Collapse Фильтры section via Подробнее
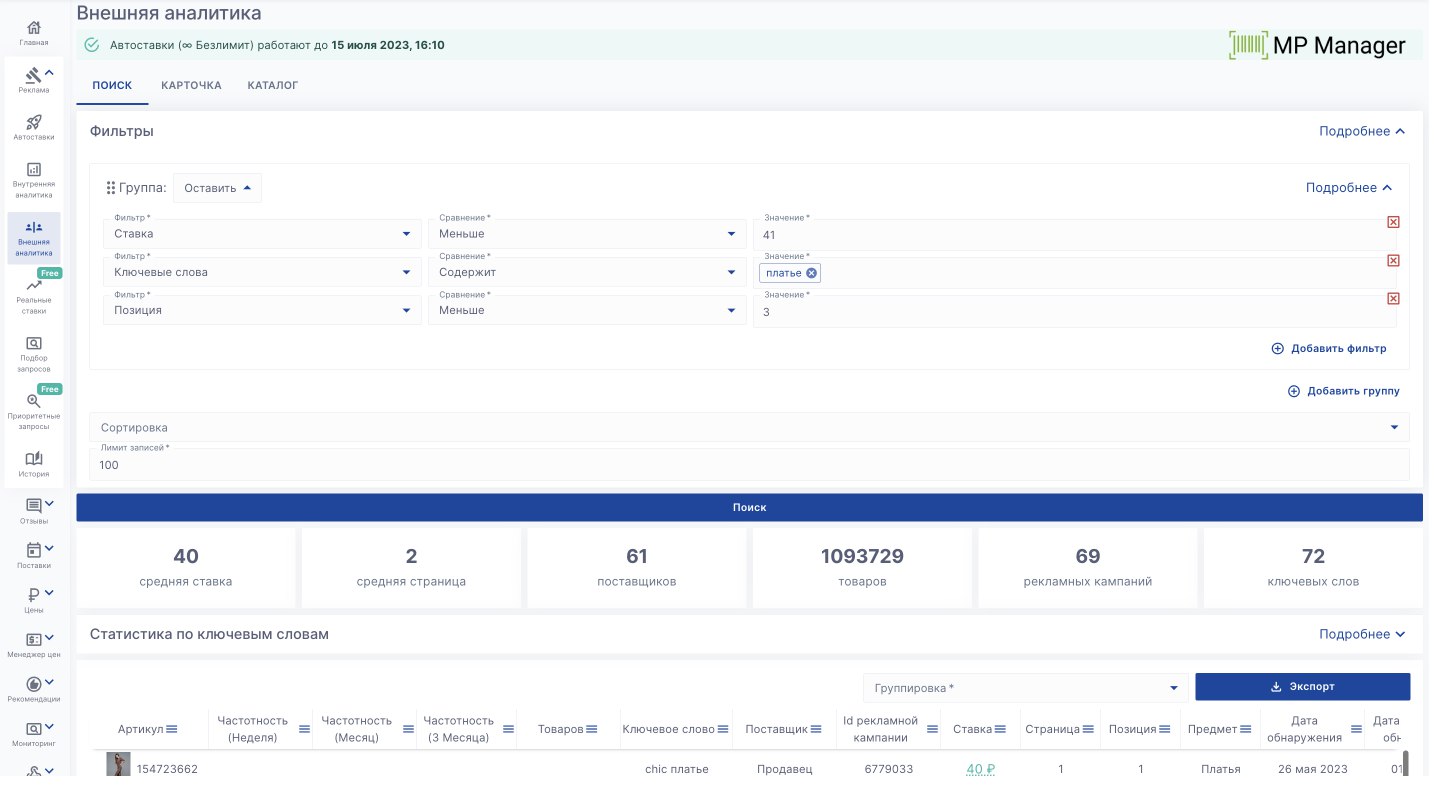This screenshot has height=798, width=1440. pos(1362,131)
